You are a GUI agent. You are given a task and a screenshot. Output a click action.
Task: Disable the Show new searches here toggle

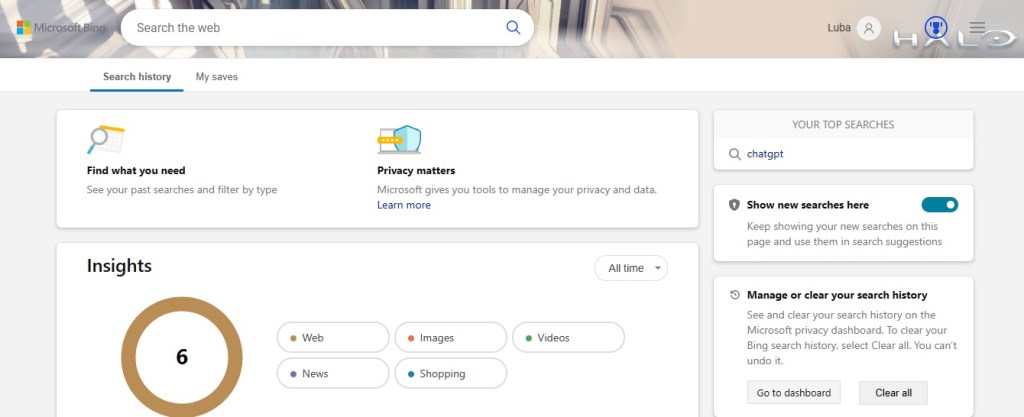tap(939, 205)
